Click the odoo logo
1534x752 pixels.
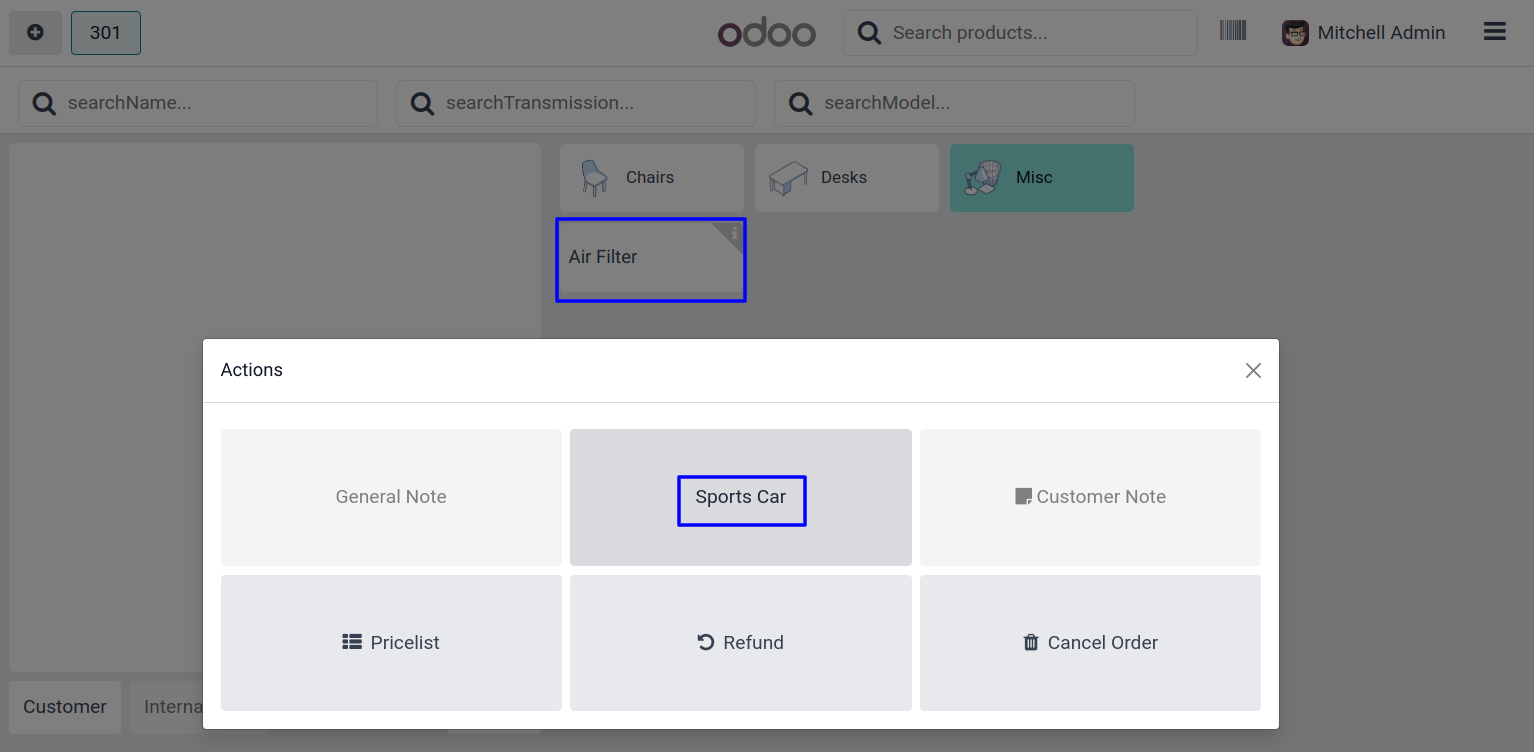coord(767,33)
